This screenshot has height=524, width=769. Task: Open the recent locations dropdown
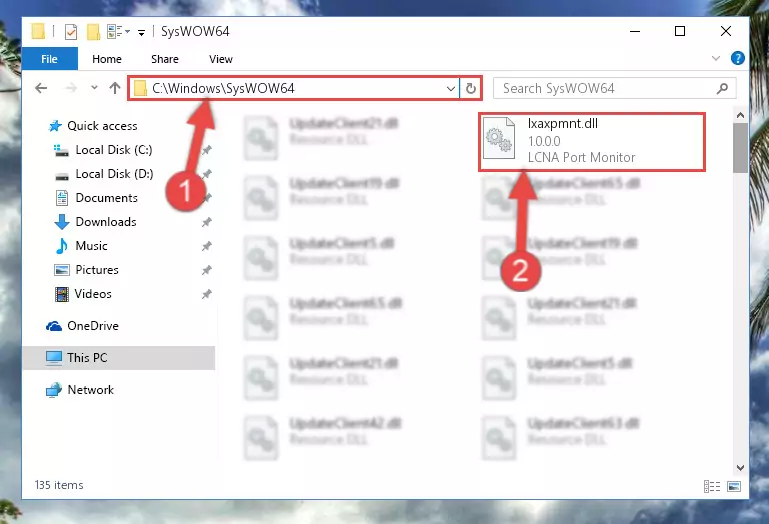coord(94,88)
